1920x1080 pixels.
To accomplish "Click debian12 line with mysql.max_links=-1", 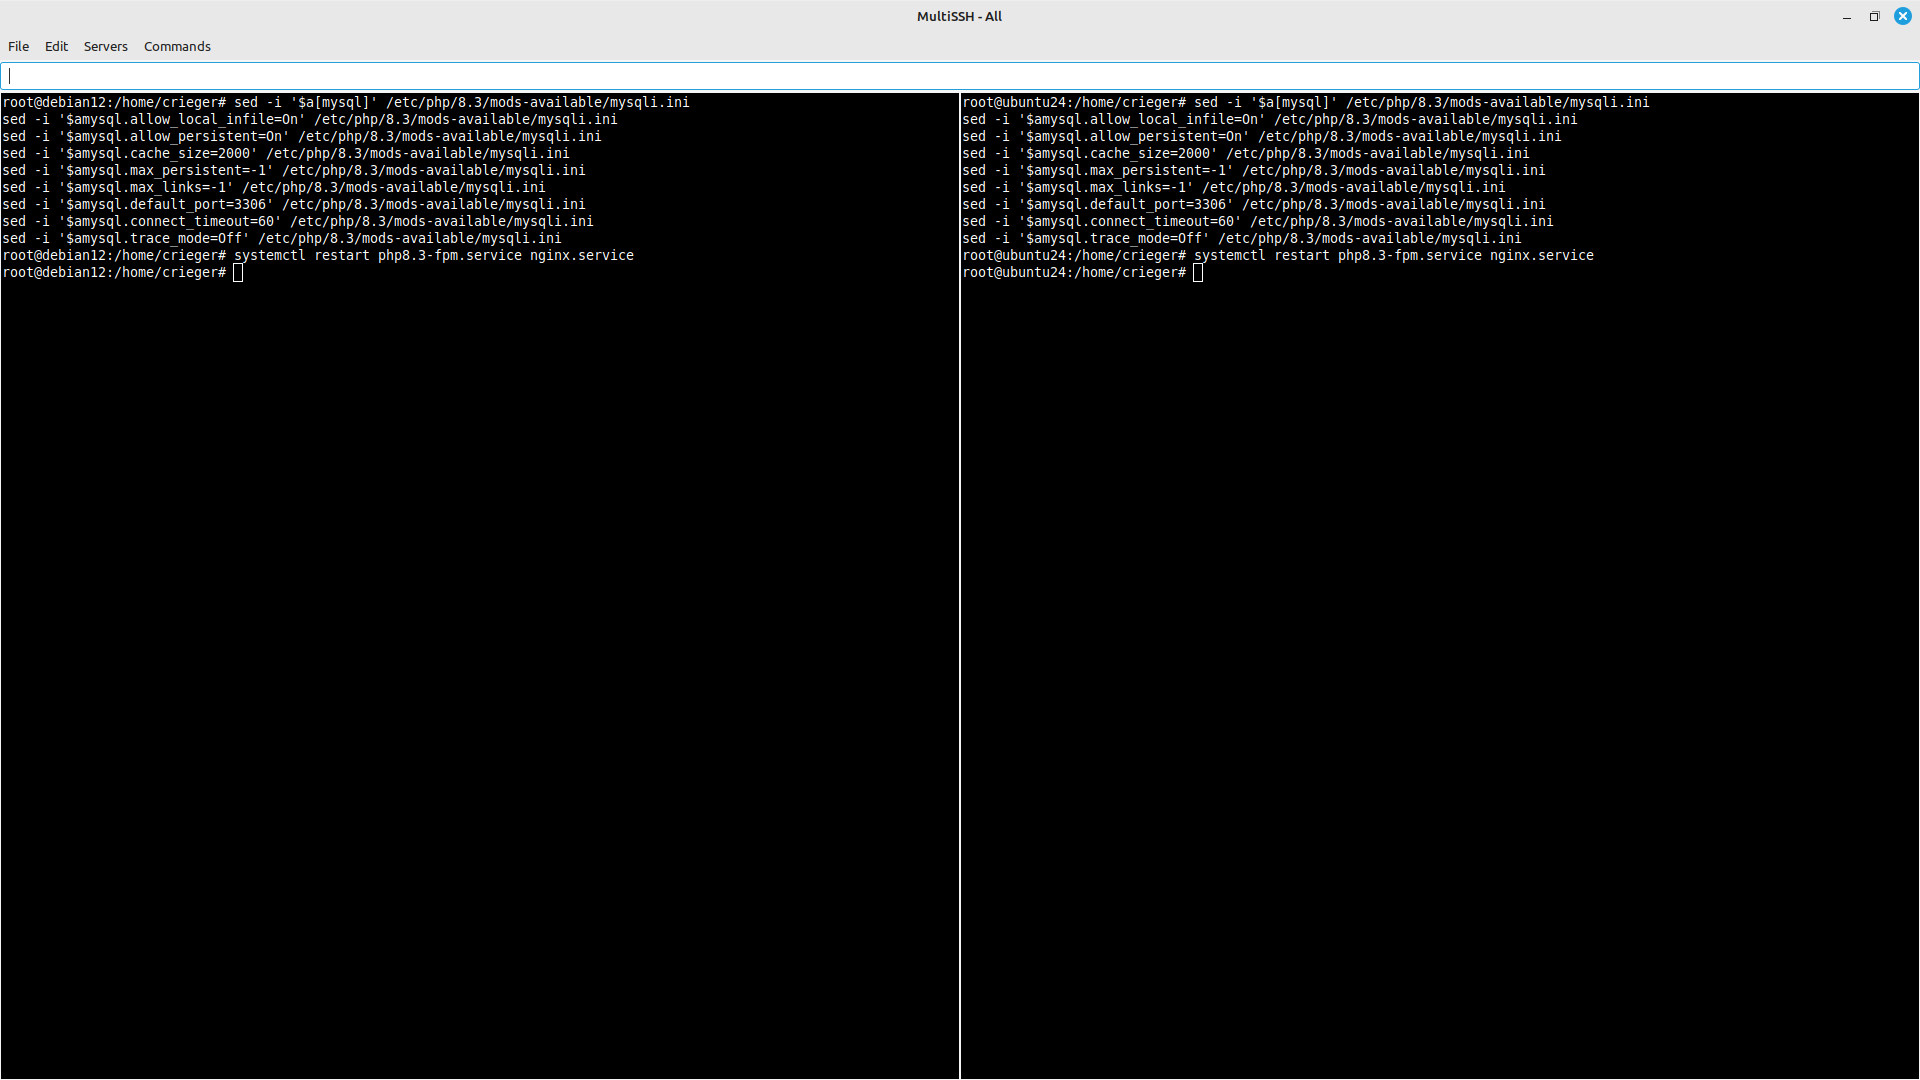I will [274, 187].
